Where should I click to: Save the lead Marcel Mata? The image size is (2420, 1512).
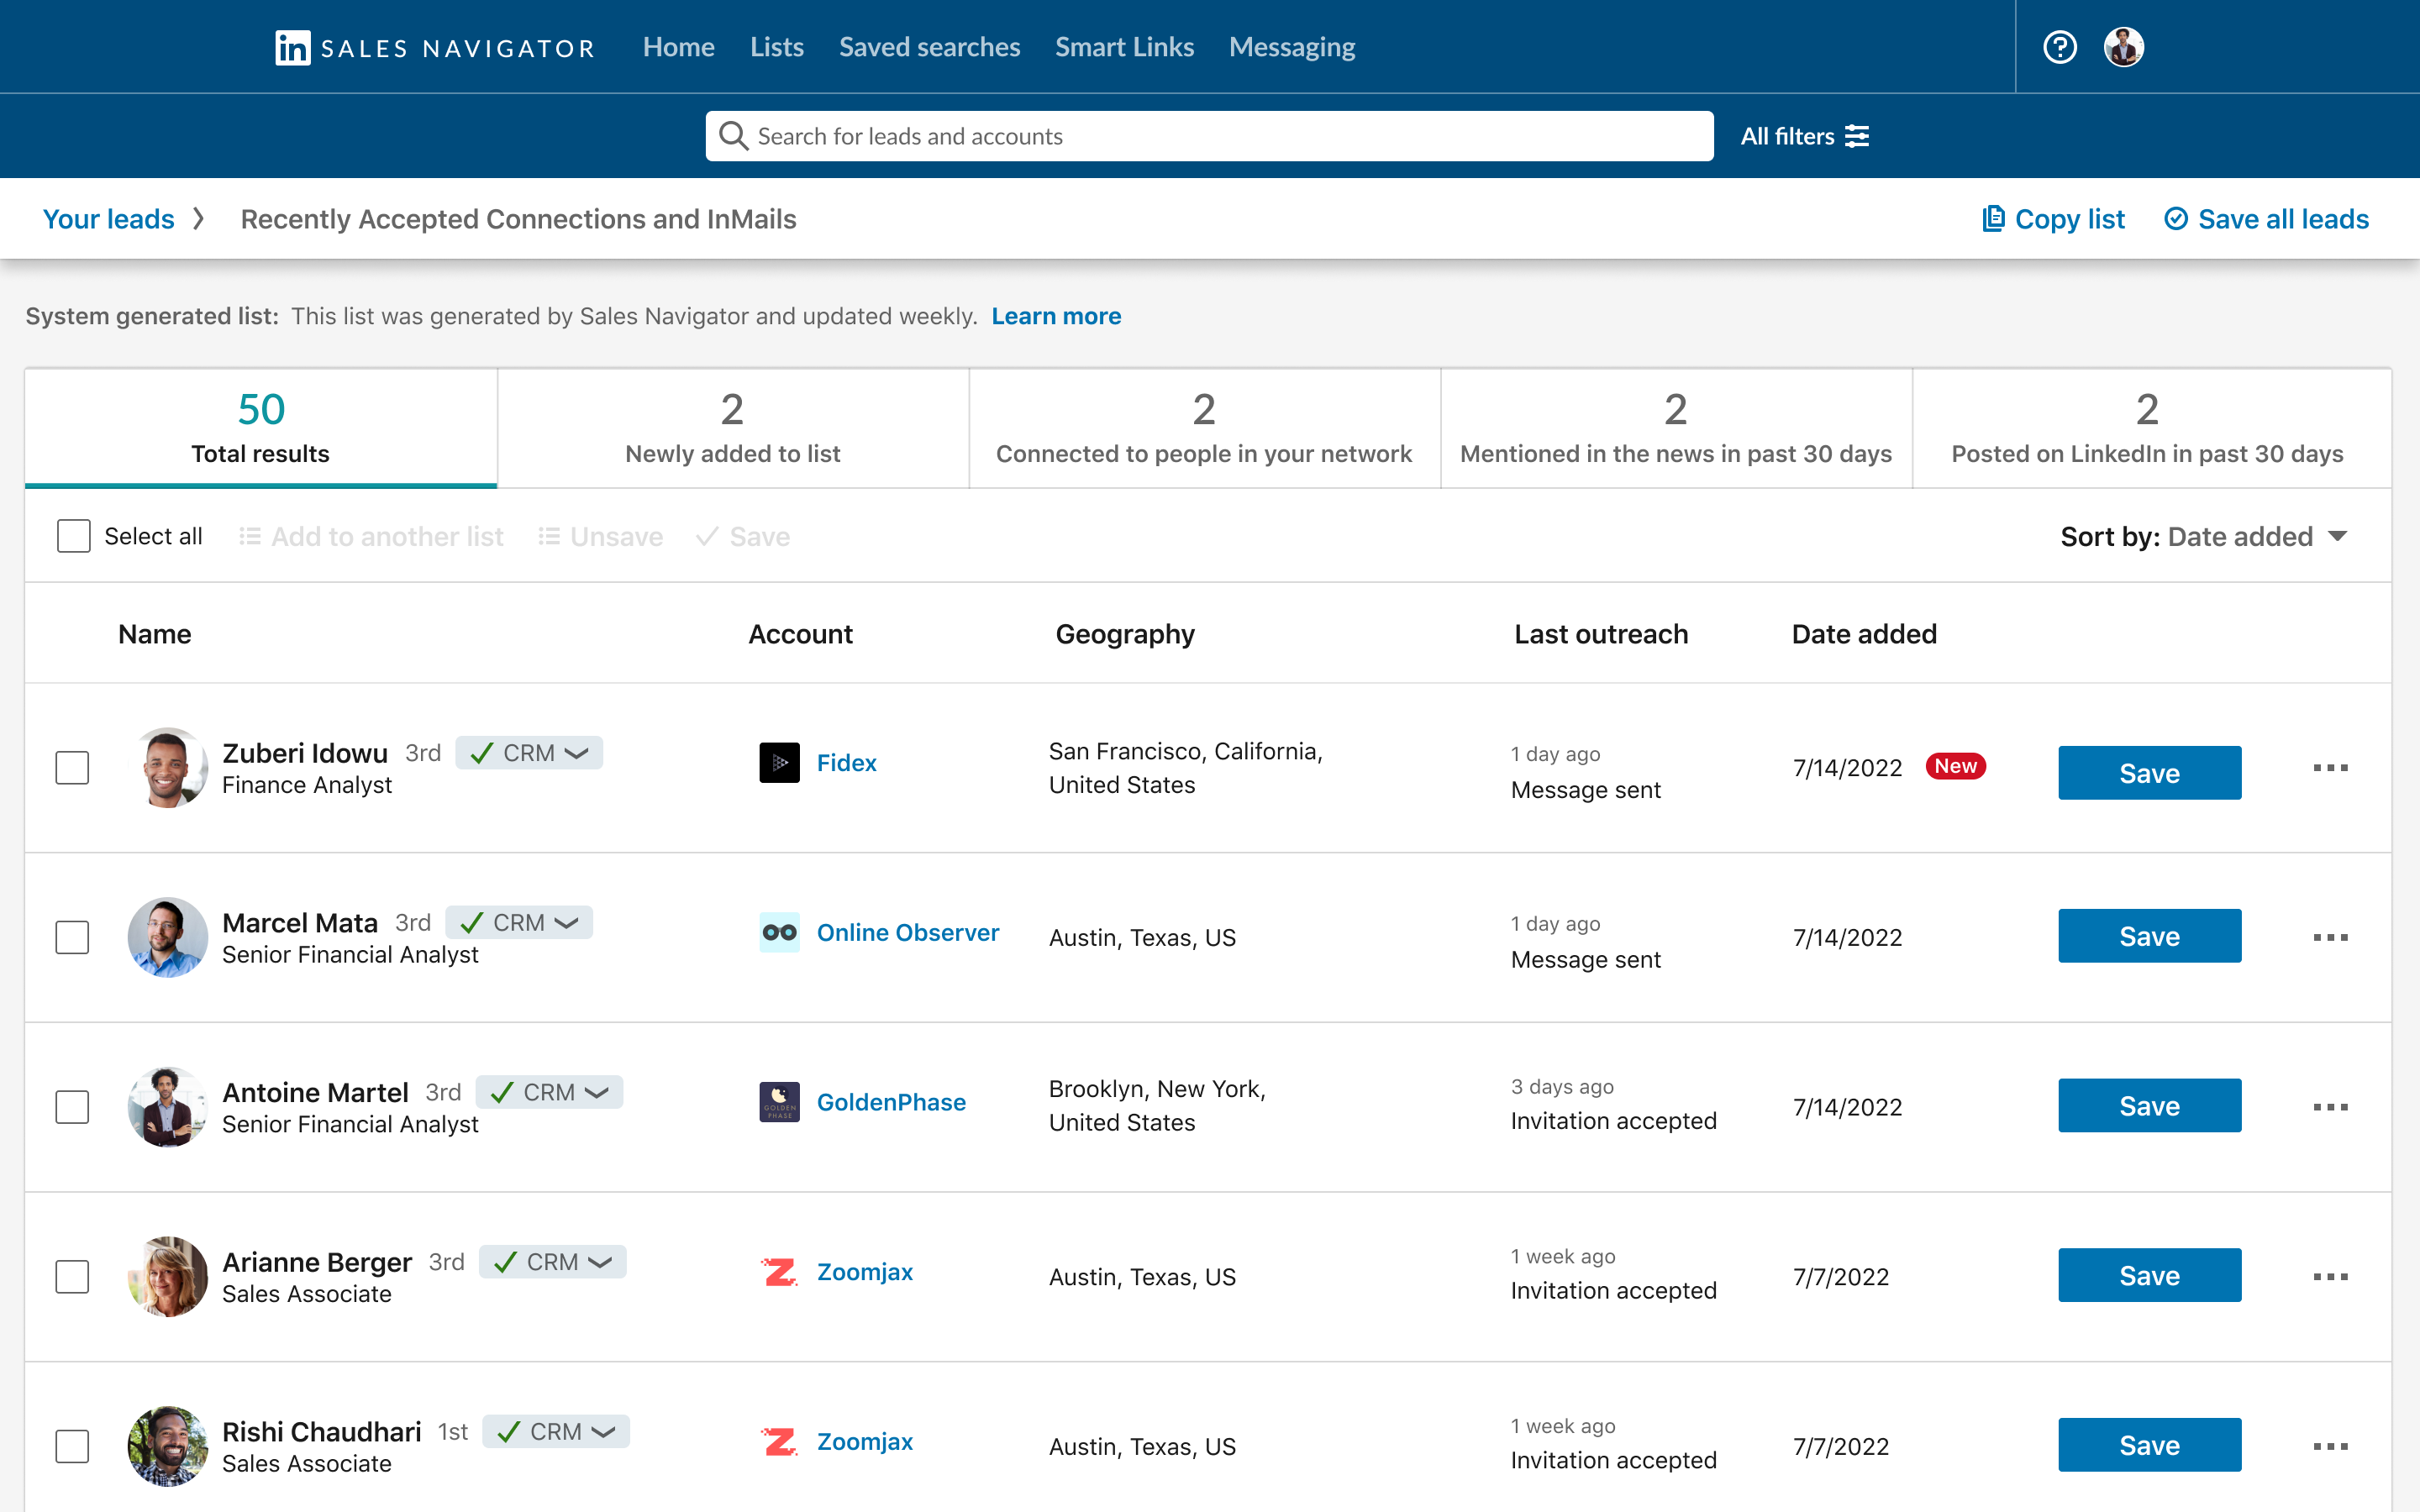tap(2149, 936)
